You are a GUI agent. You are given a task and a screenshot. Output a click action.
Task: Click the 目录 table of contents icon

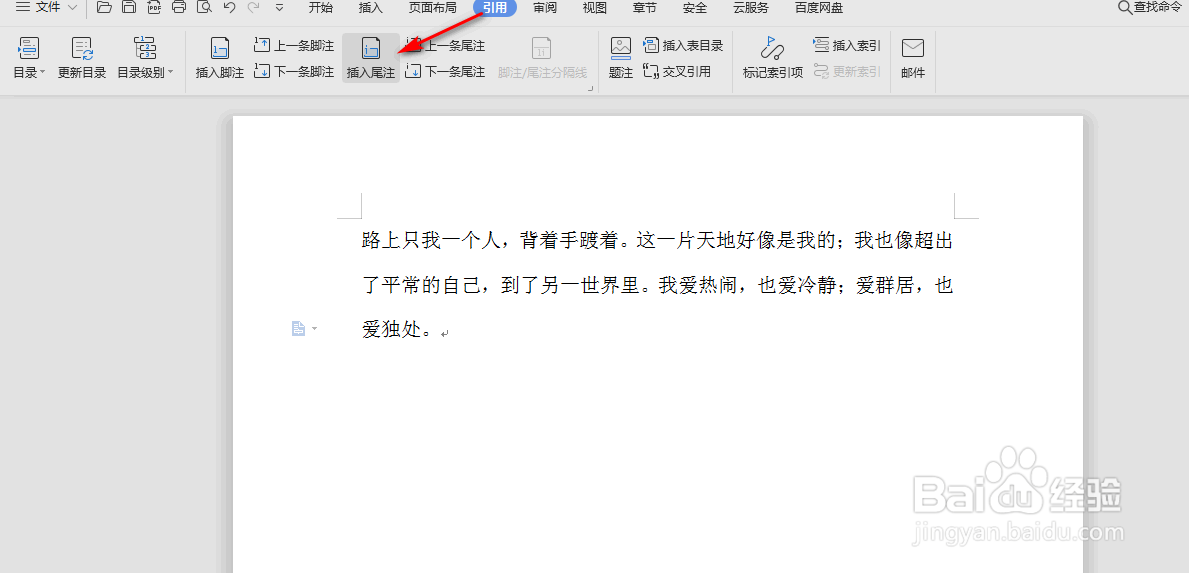(x=29, y=48)
